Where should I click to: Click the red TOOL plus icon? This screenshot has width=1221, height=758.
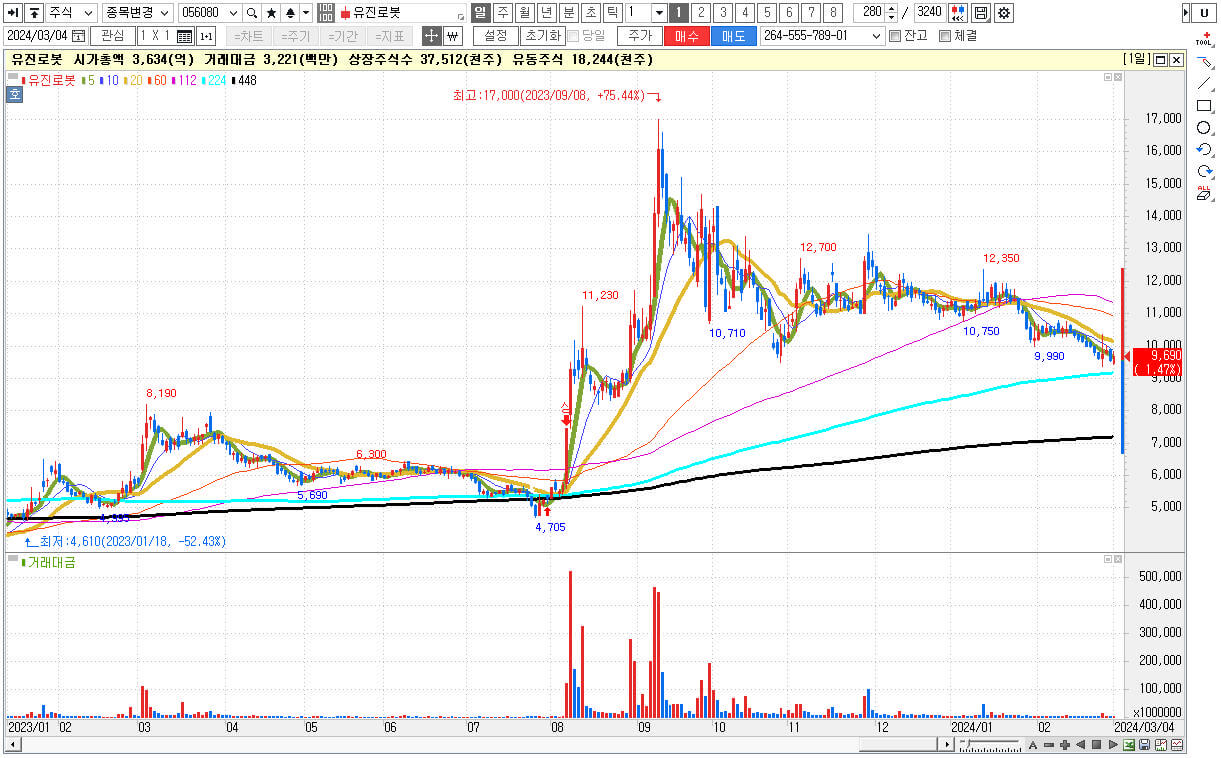[x=1205, y=38]
